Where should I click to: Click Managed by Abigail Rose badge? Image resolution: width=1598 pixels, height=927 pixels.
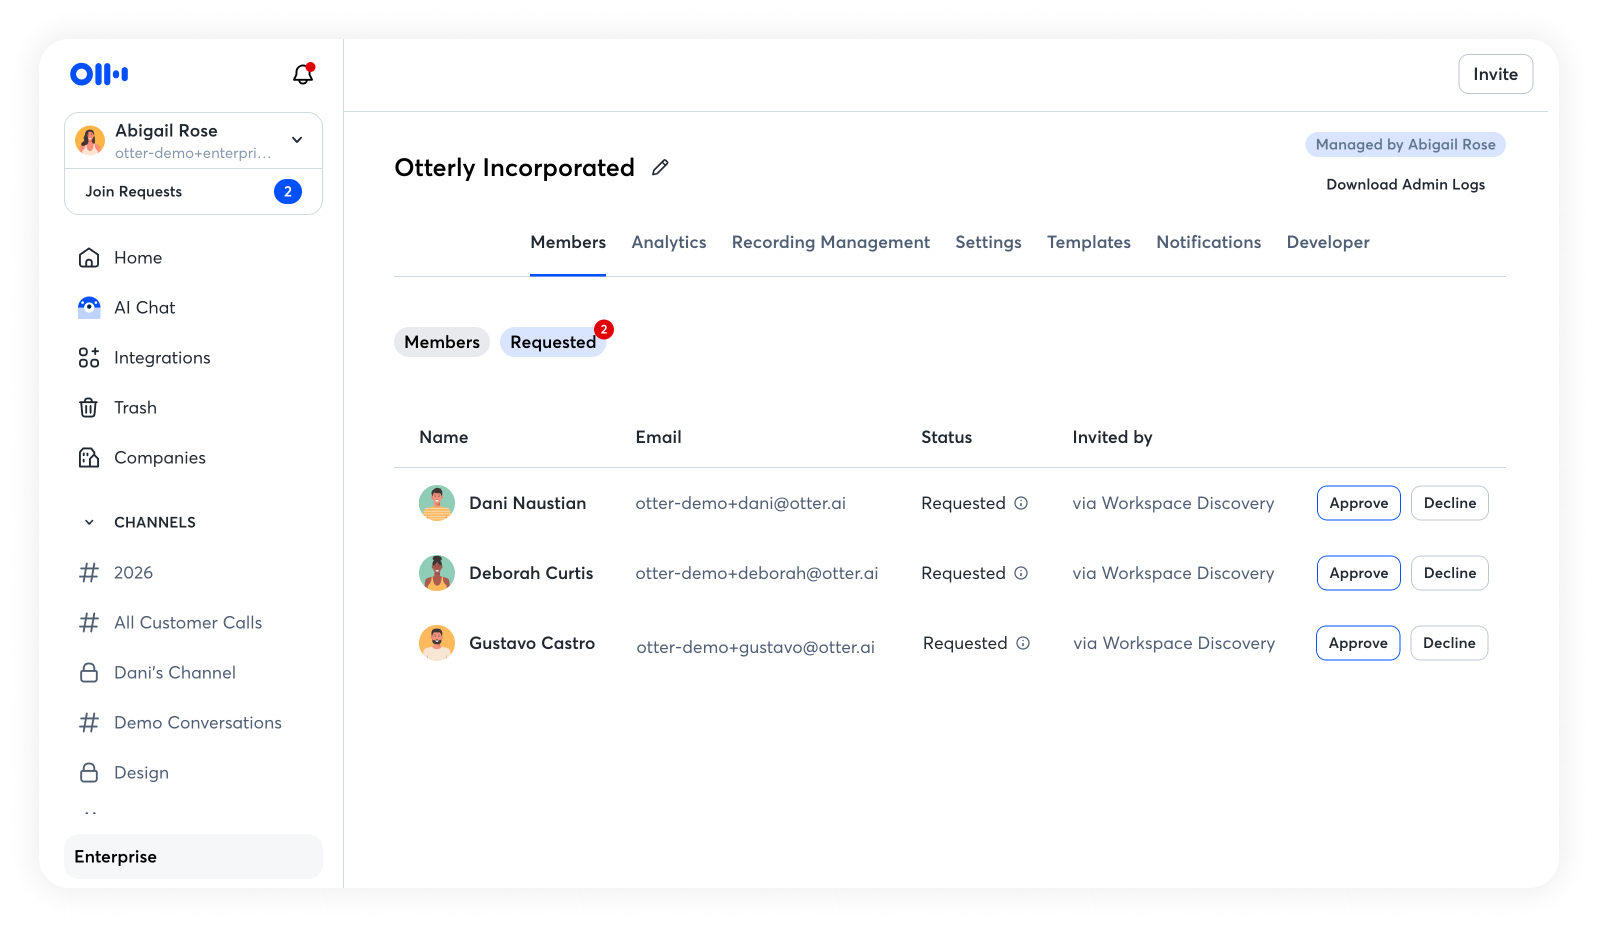[x=1405, y=145]
